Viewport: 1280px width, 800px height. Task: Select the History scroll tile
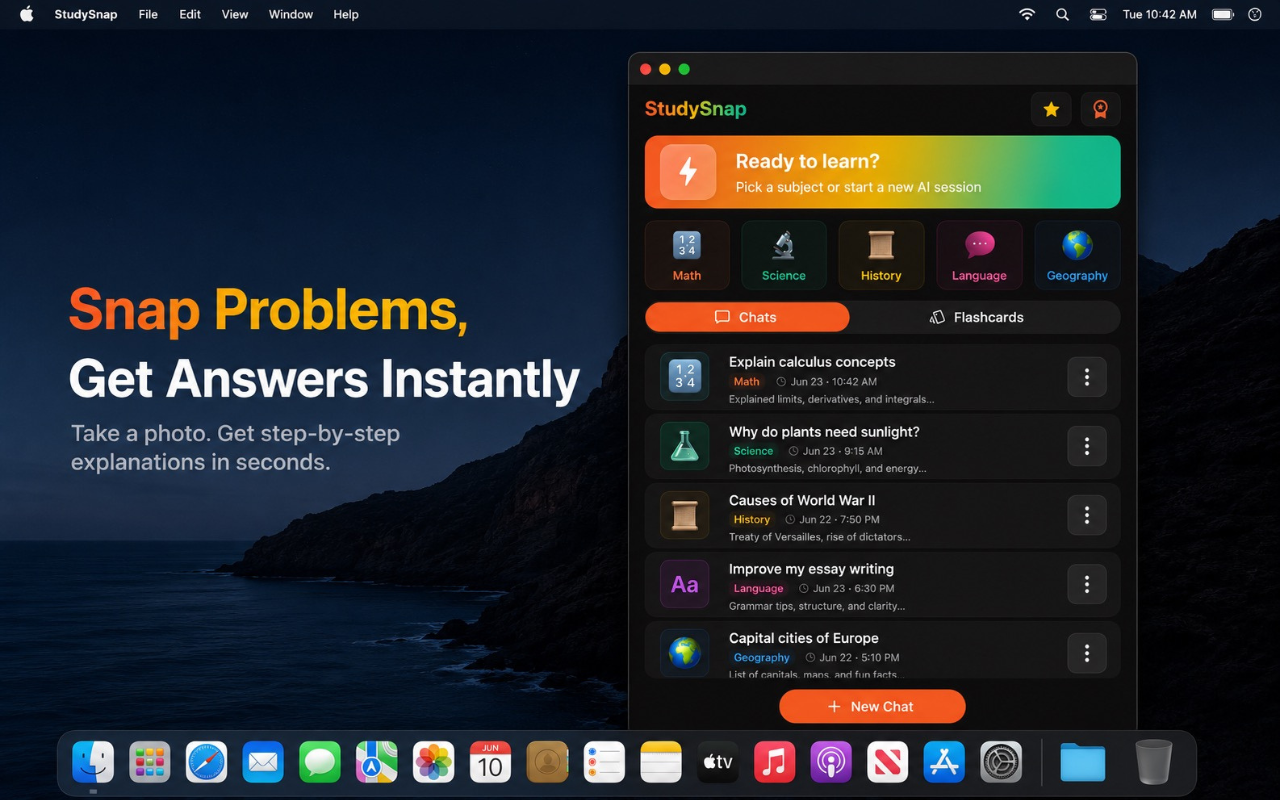[881, 255]
